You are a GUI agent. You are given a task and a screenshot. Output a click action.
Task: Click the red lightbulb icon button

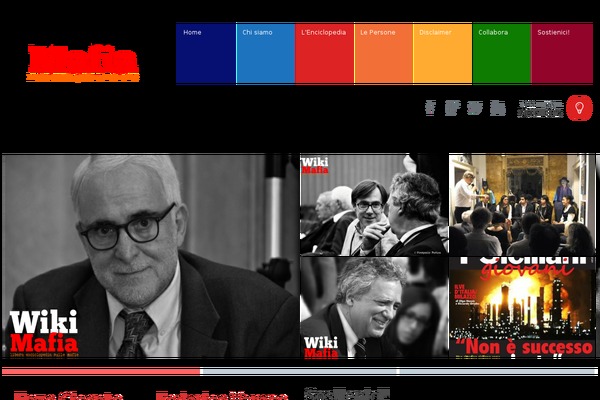coord(579,108)
